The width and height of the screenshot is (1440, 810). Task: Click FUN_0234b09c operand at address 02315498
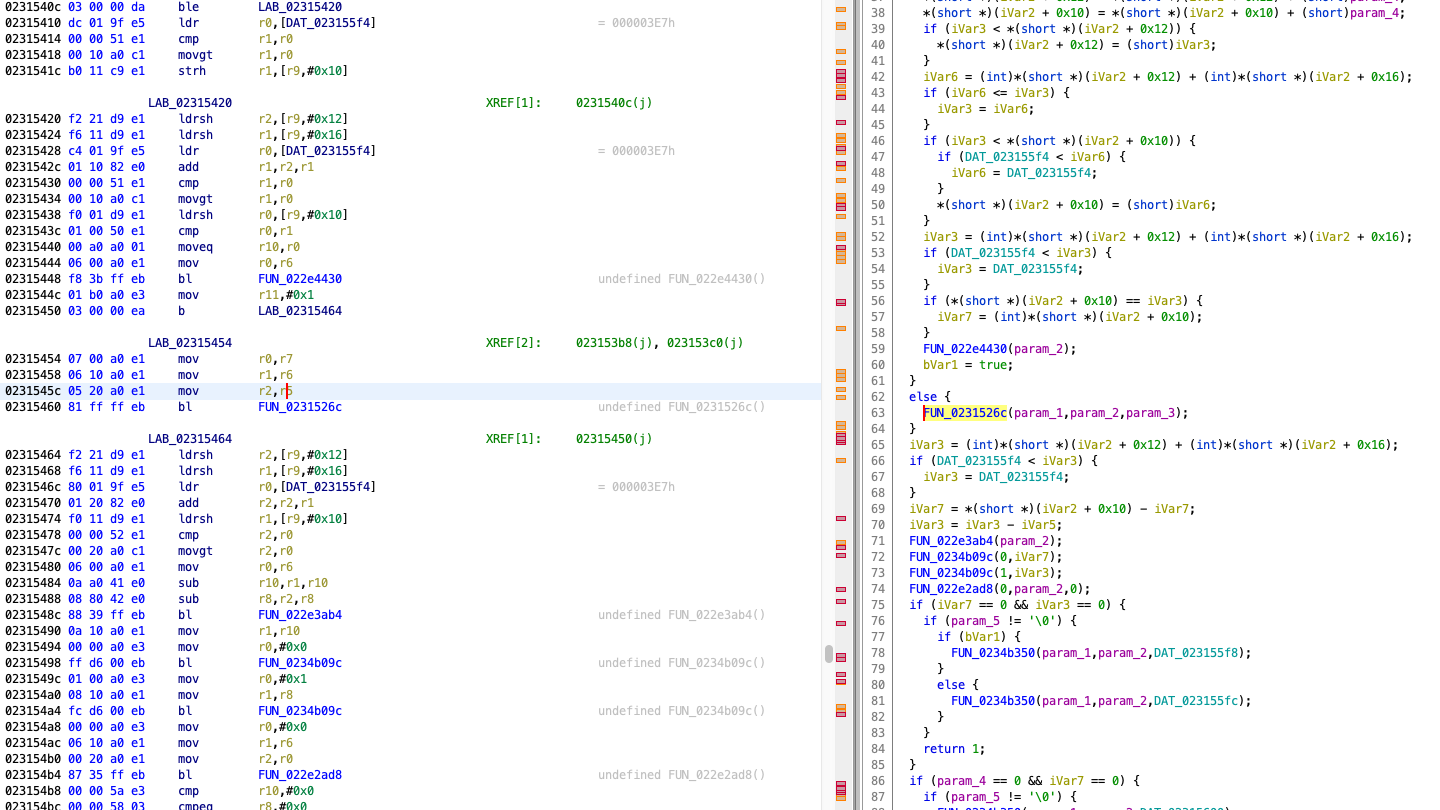(x=300, y=663)
